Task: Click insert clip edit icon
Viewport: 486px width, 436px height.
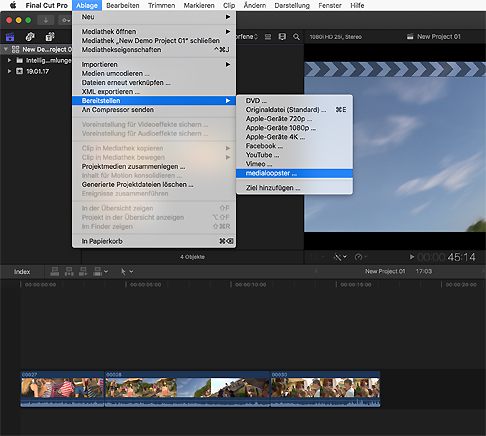Action: point(69,272)
